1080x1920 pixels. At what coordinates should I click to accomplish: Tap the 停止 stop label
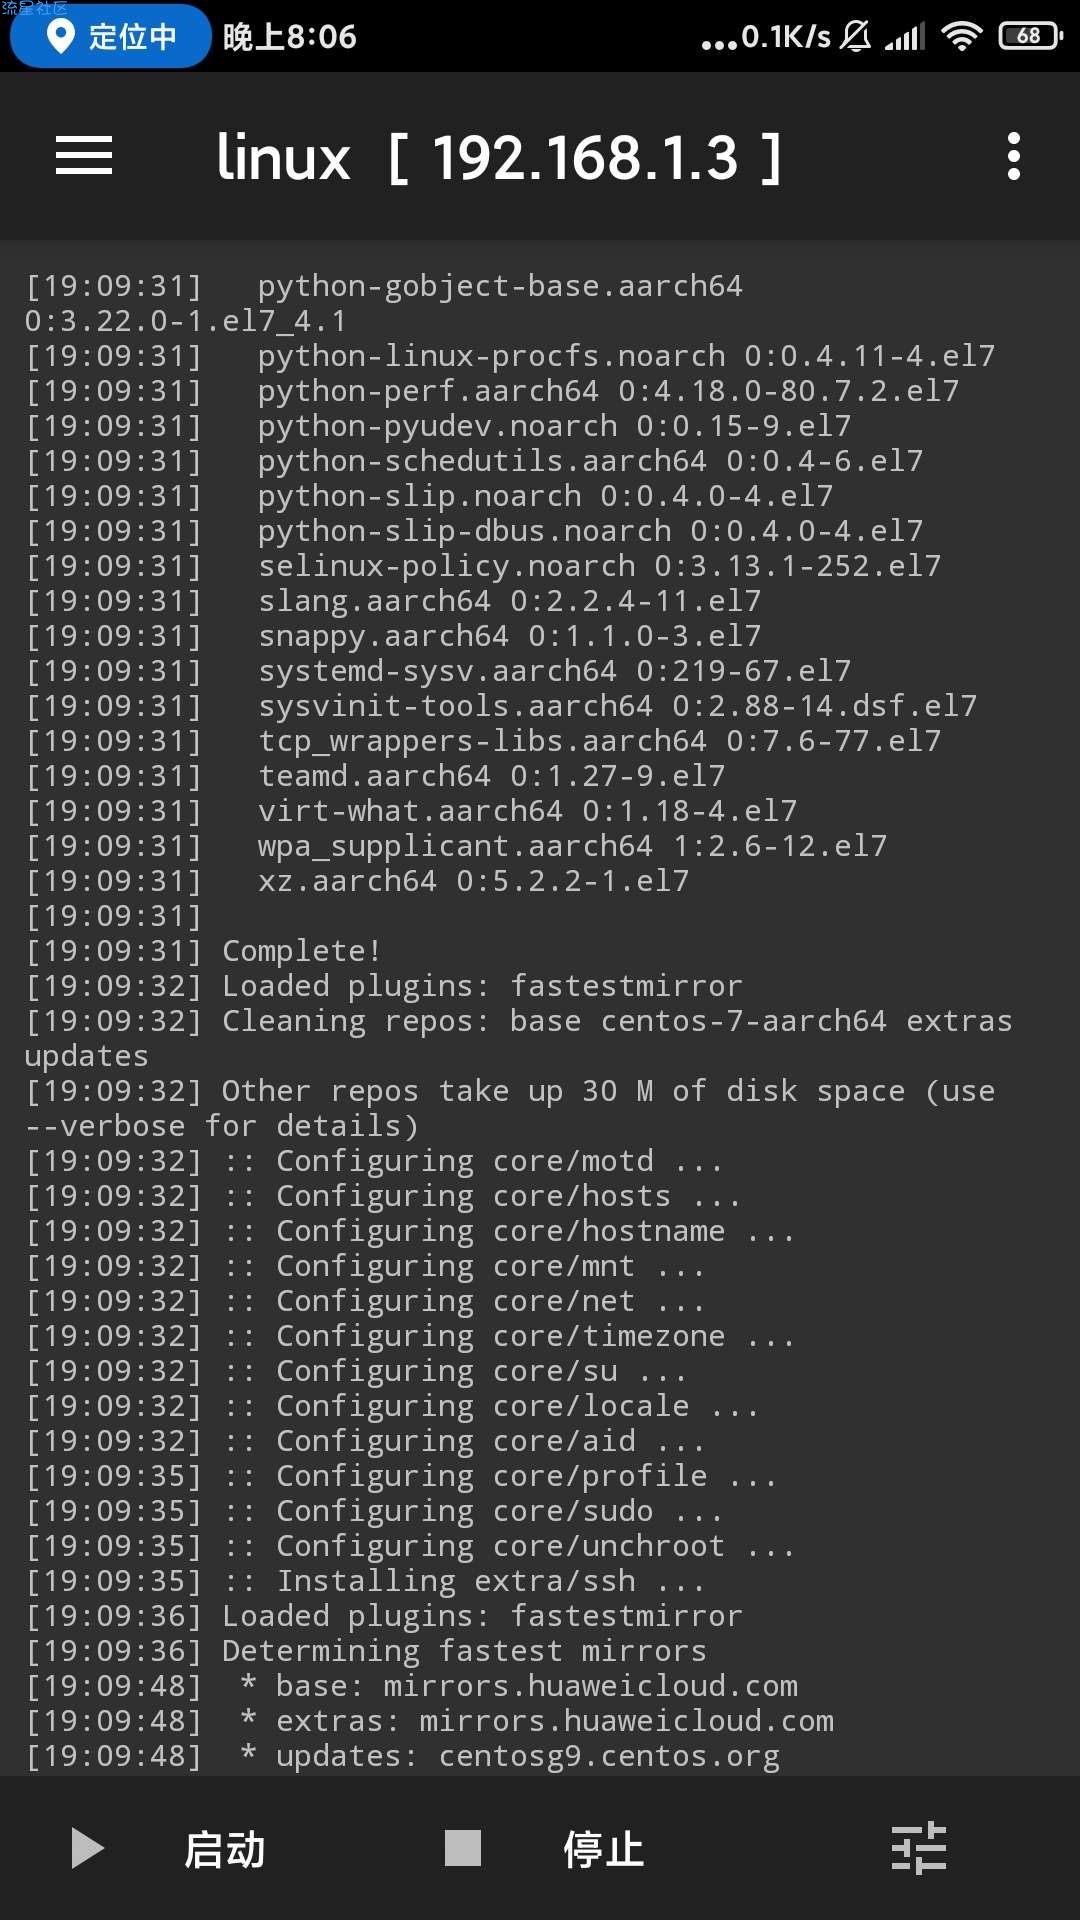click(x=603, y=1849)
